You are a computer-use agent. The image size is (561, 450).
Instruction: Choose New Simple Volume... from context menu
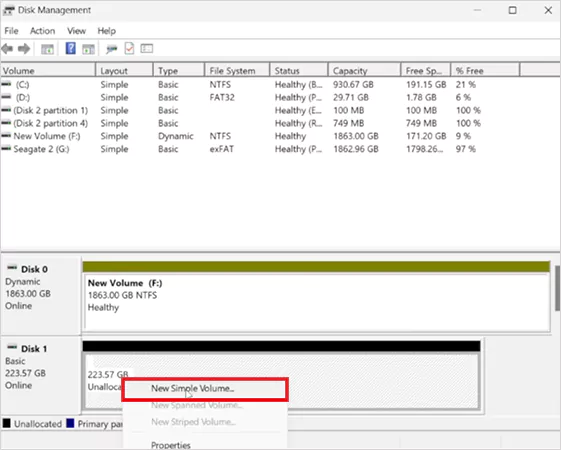[x=204, y=389]
